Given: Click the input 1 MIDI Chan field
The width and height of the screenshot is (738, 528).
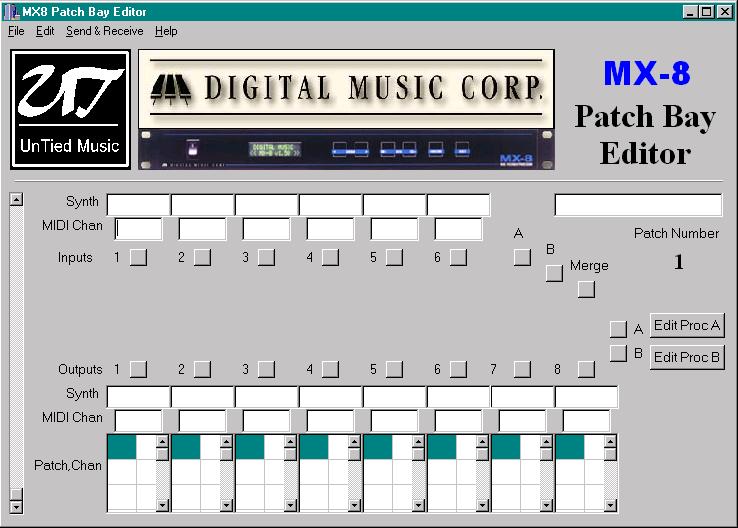Looking at the screenshot, I should click(x=138, y=229).
